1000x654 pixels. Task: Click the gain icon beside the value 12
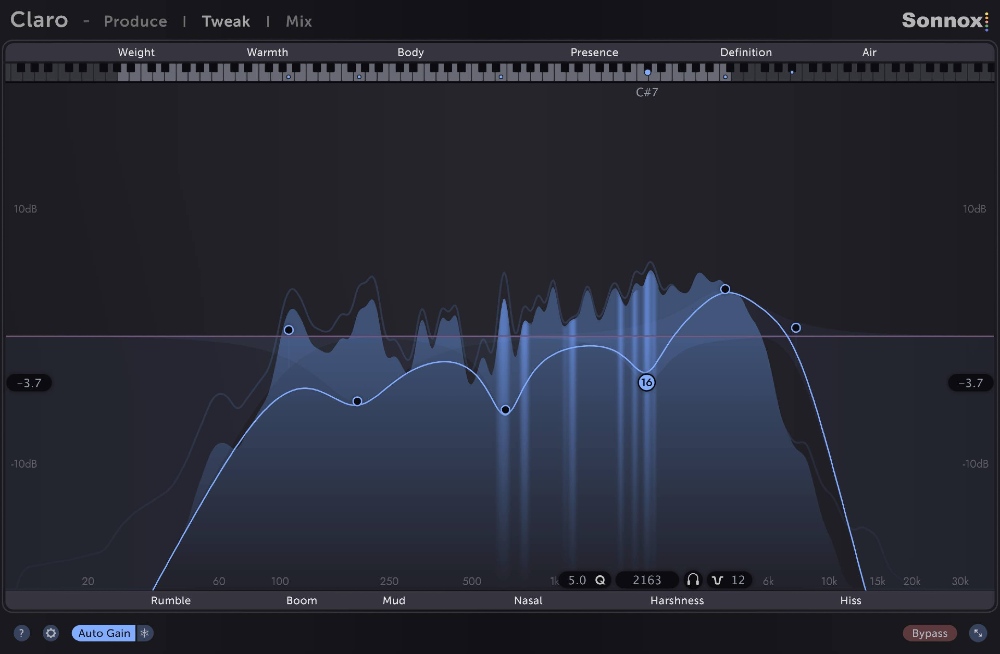[717, 580]
